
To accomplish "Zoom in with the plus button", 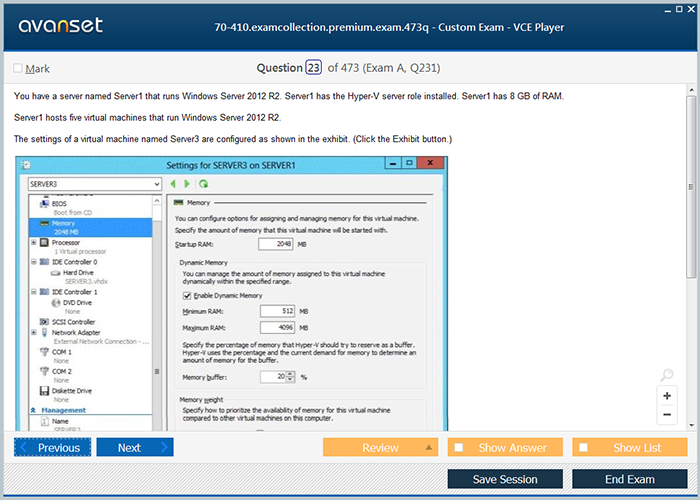I will coord(667,396).
